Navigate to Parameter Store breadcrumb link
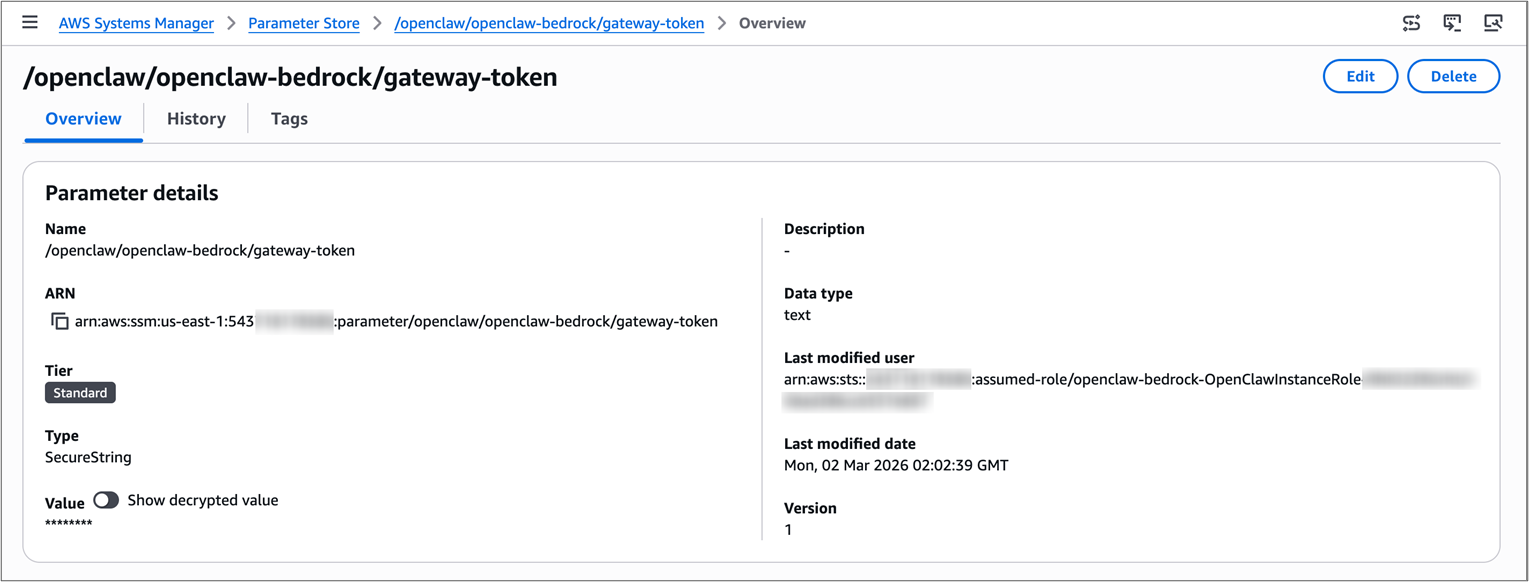 coord(304,23)
